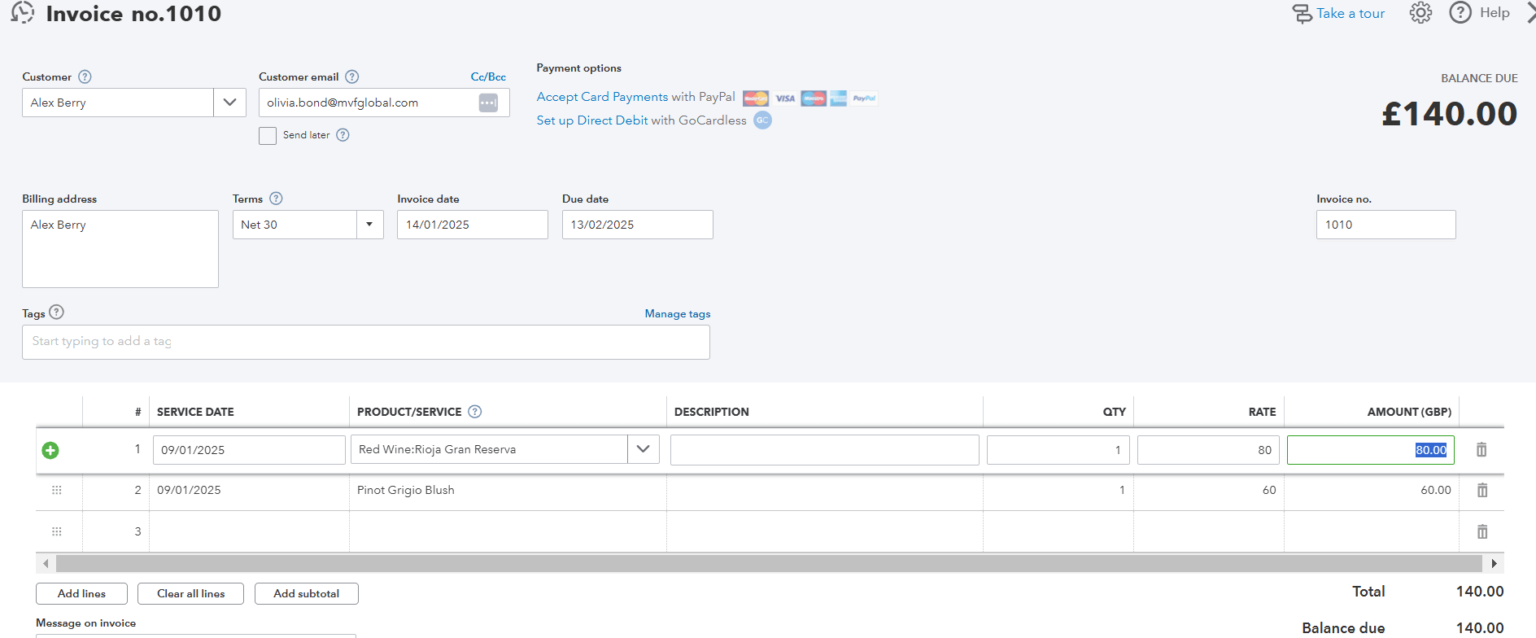Click the Help question mark icon
Screen dimensions: 1536x638
pyautogui.click(x=1461, y=12)
